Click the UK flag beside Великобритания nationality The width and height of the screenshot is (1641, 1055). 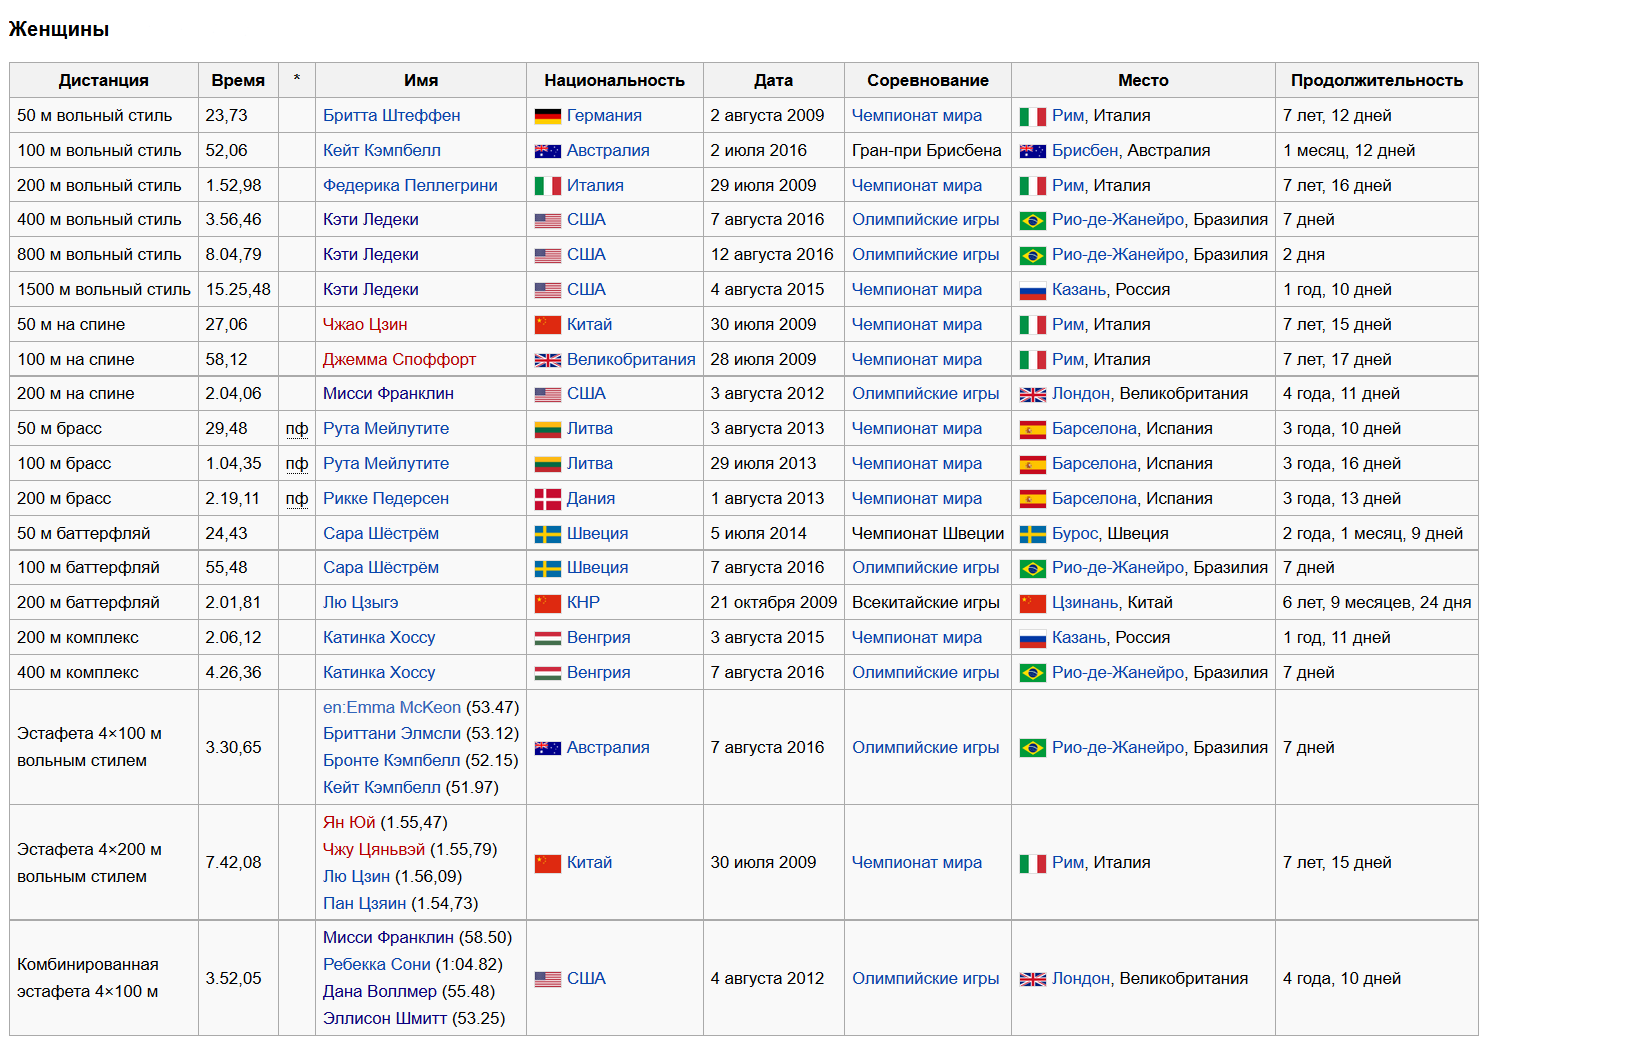click(547, 360)
